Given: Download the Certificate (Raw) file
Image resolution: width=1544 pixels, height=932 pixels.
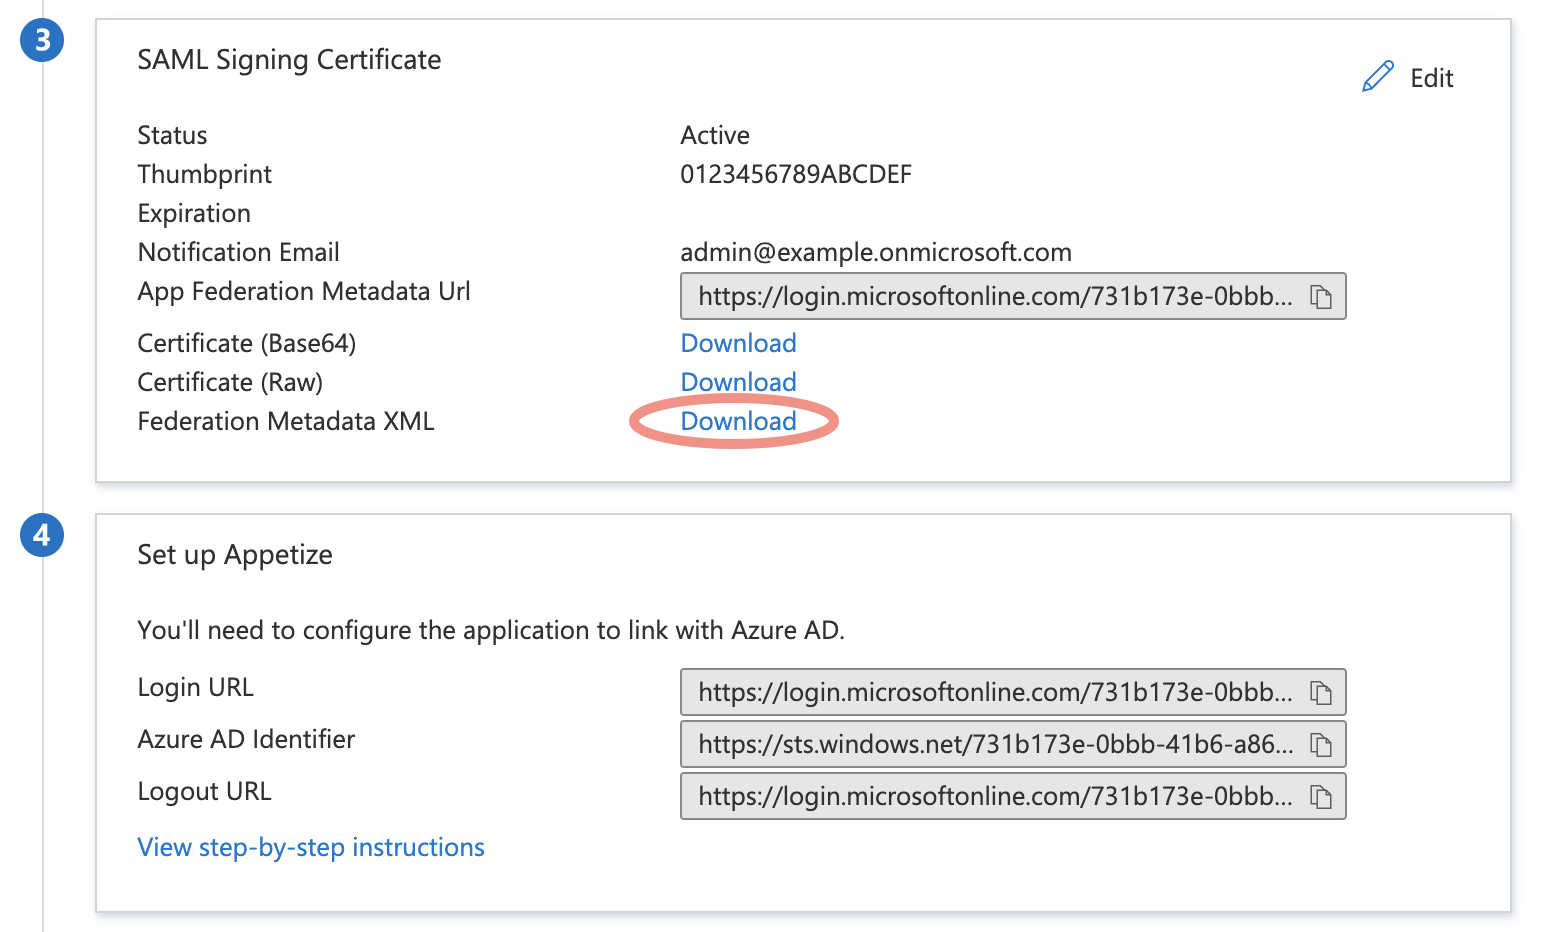Looking at the screenshot, I should pyautogui.click(x=738, y=382).
